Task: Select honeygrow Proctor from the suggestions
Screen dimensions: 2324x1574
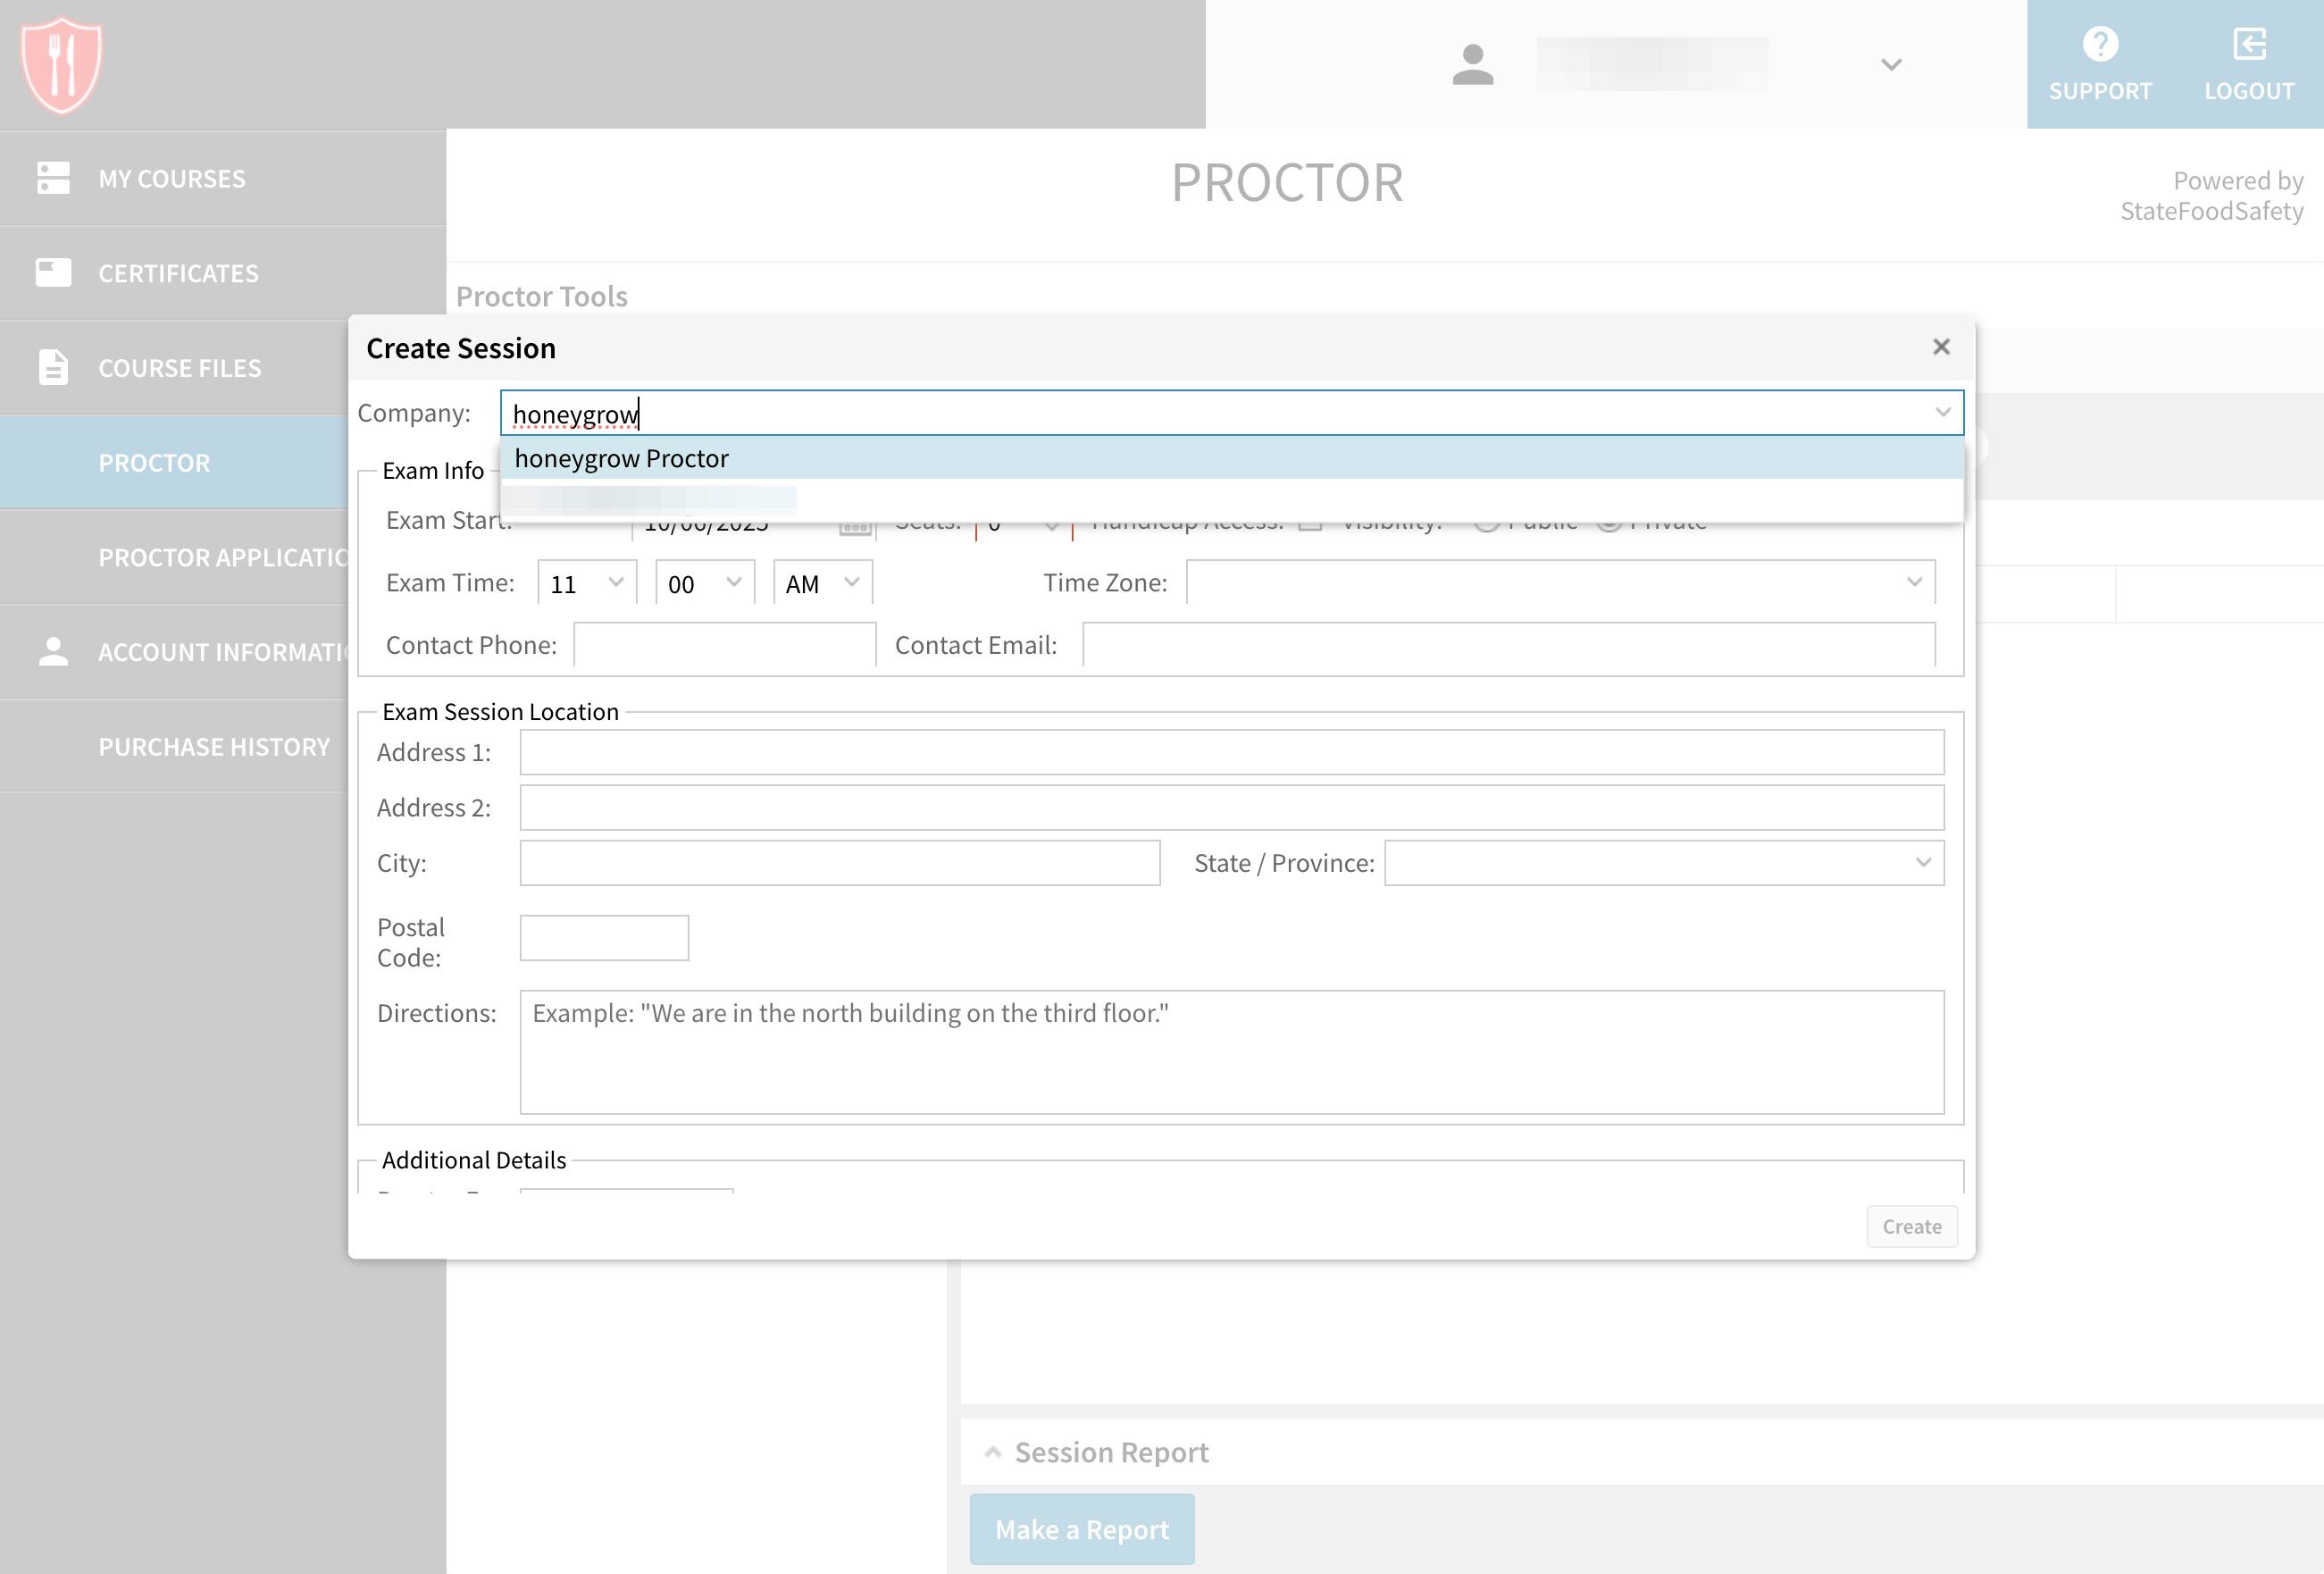Action: [621, 459]
